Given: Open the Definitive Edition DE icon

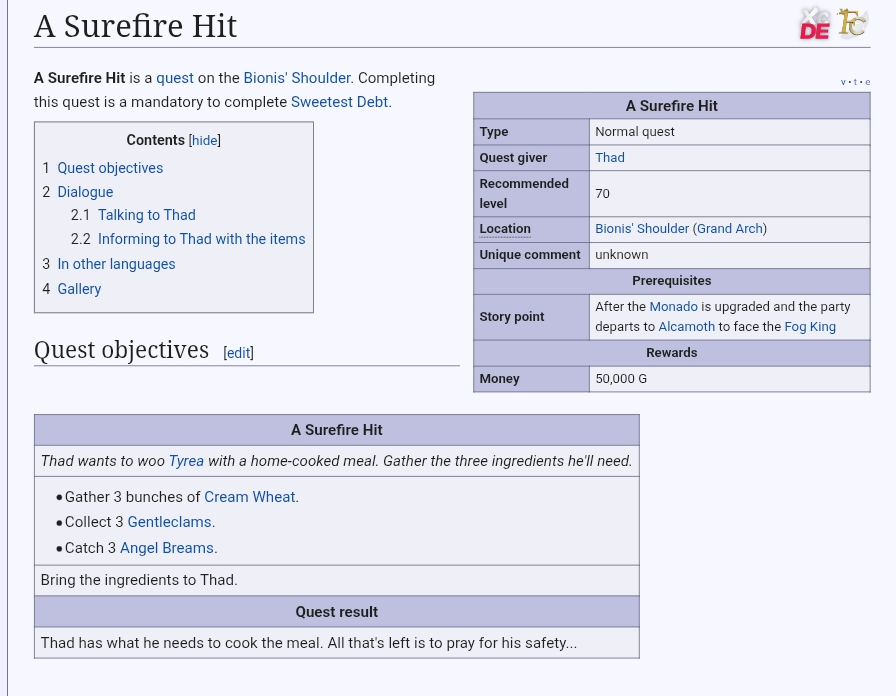Looking at the screenshot, I should click(x=815, y=23).
